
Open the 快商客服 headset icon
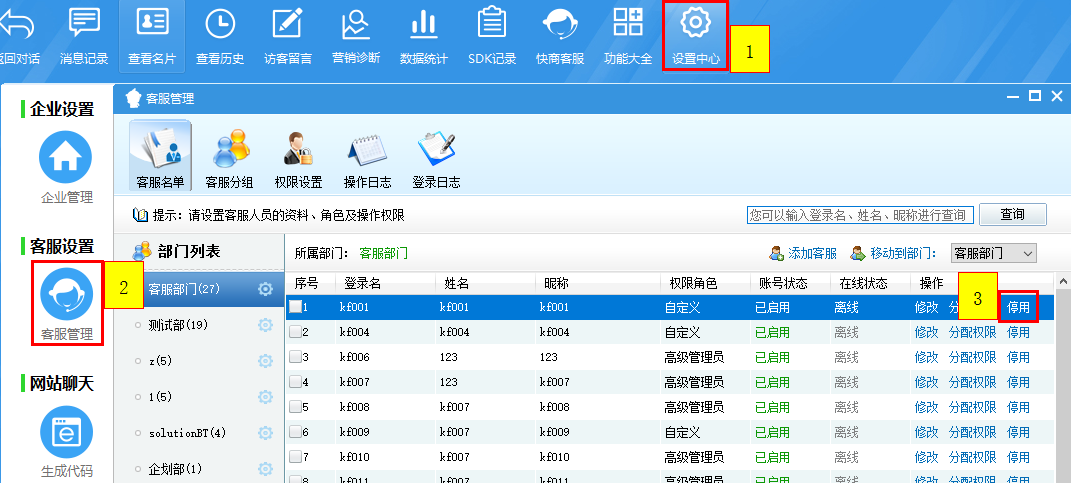559,25
